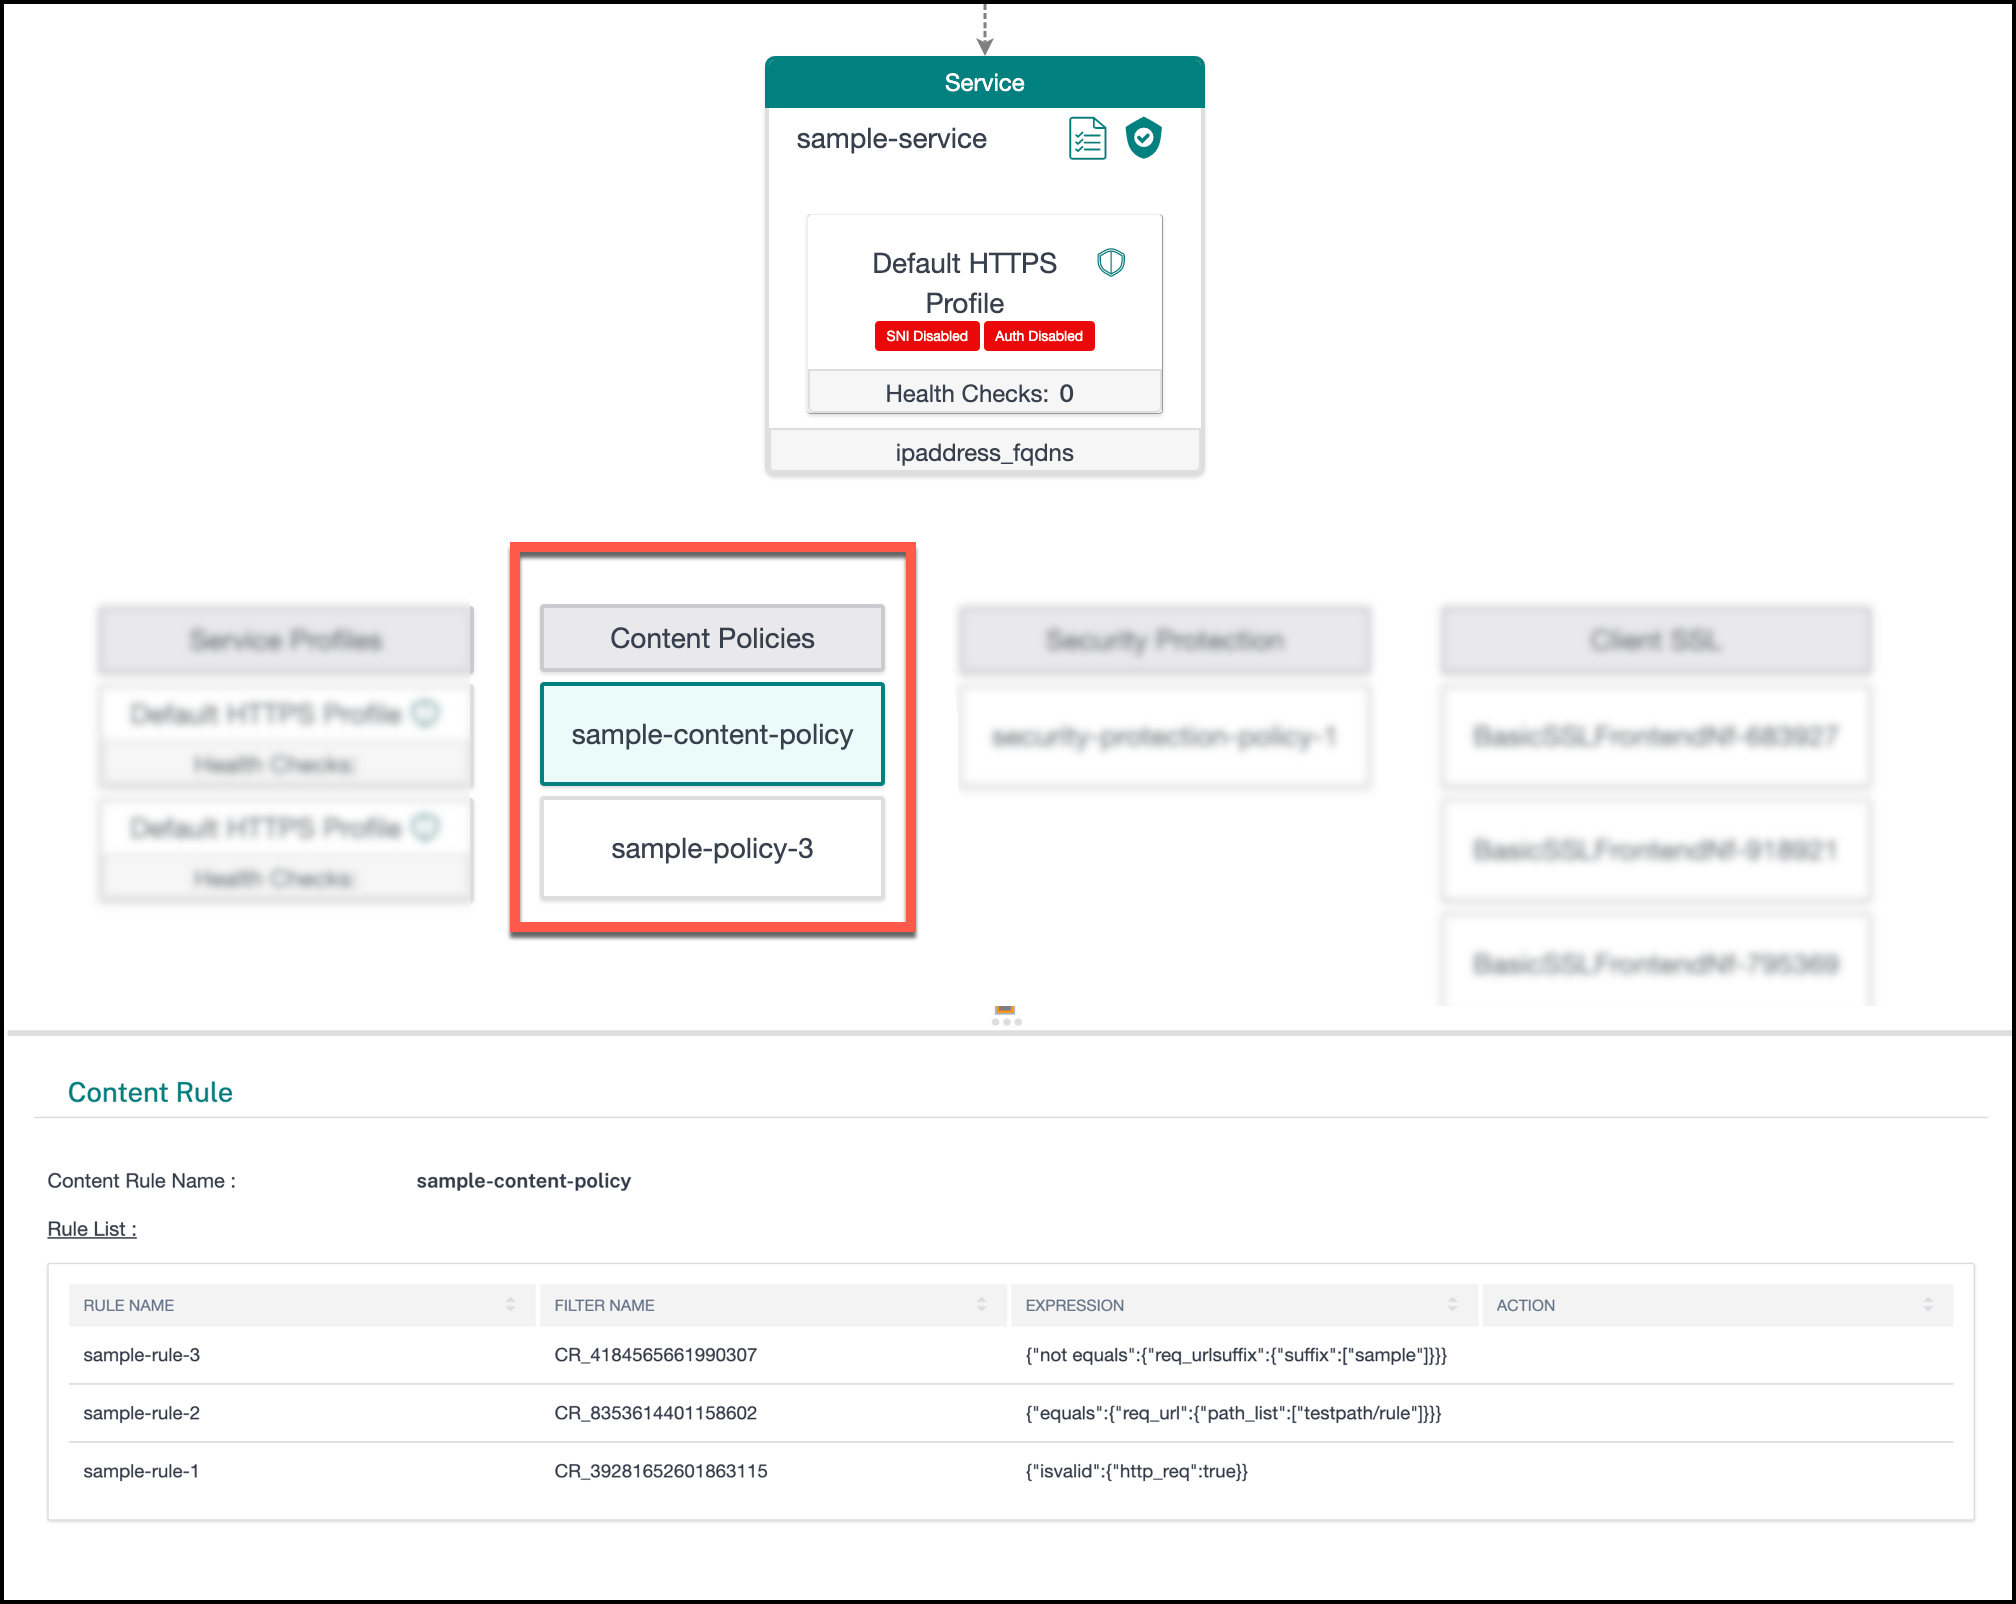This screenshot has height=1604, width=2016.
Task: Click the SNI Disabled red badge
Action: 927,336
